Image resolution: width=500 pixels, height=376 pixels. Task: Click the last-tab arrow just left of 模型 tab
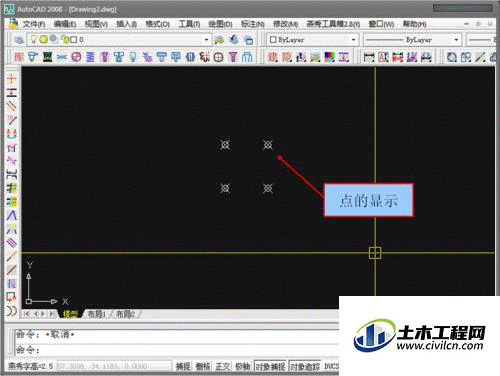click(52, 314)
